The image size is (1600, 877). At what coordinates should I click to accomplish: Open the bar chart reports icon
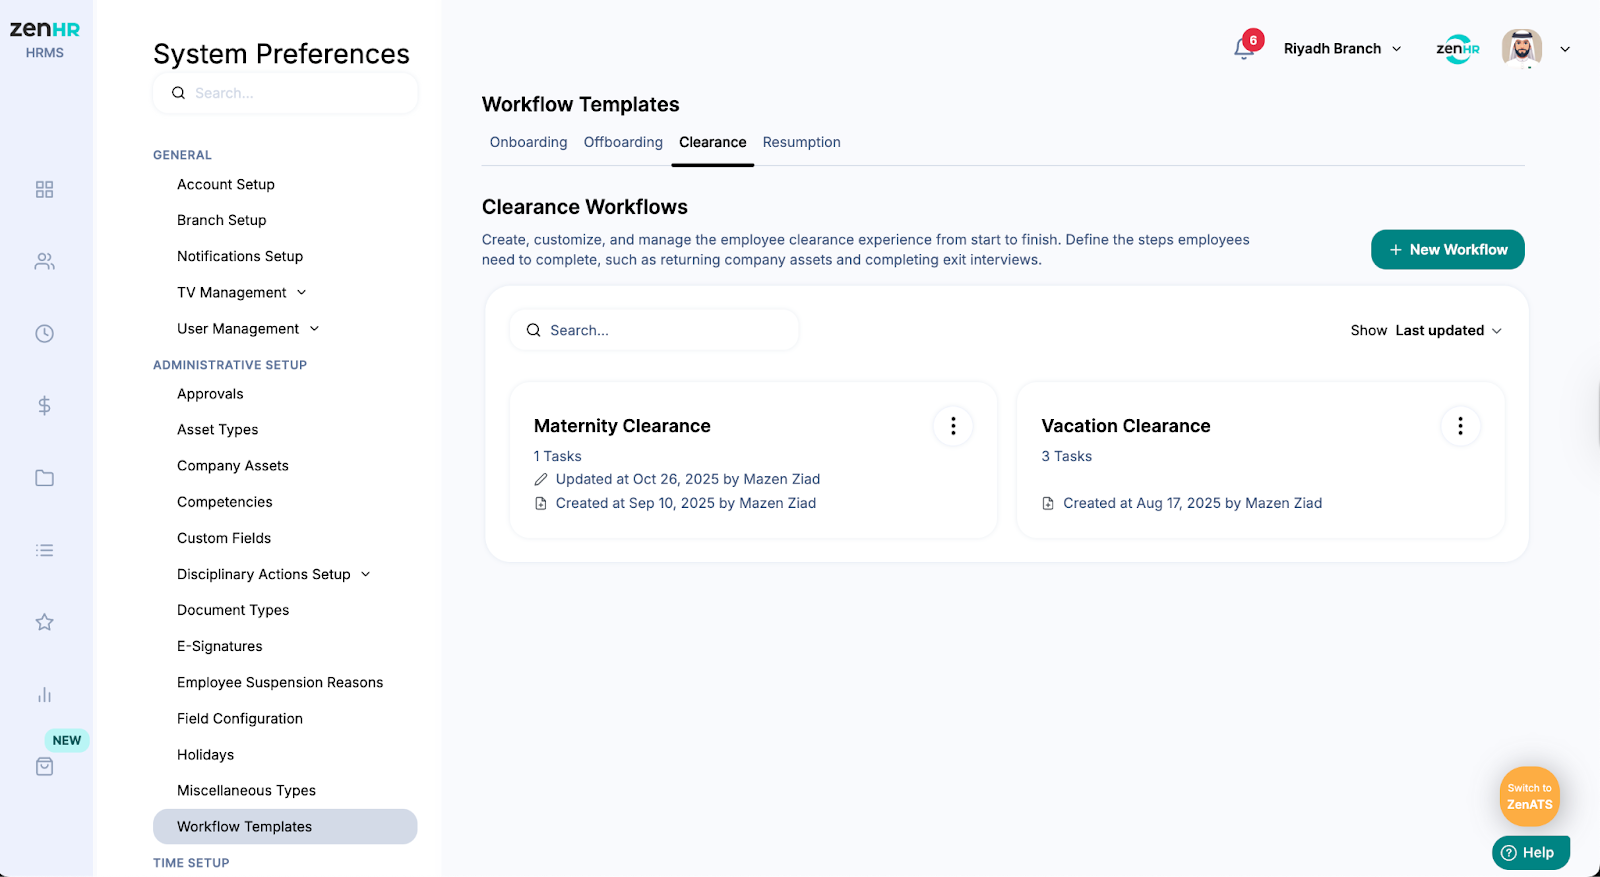44,694
